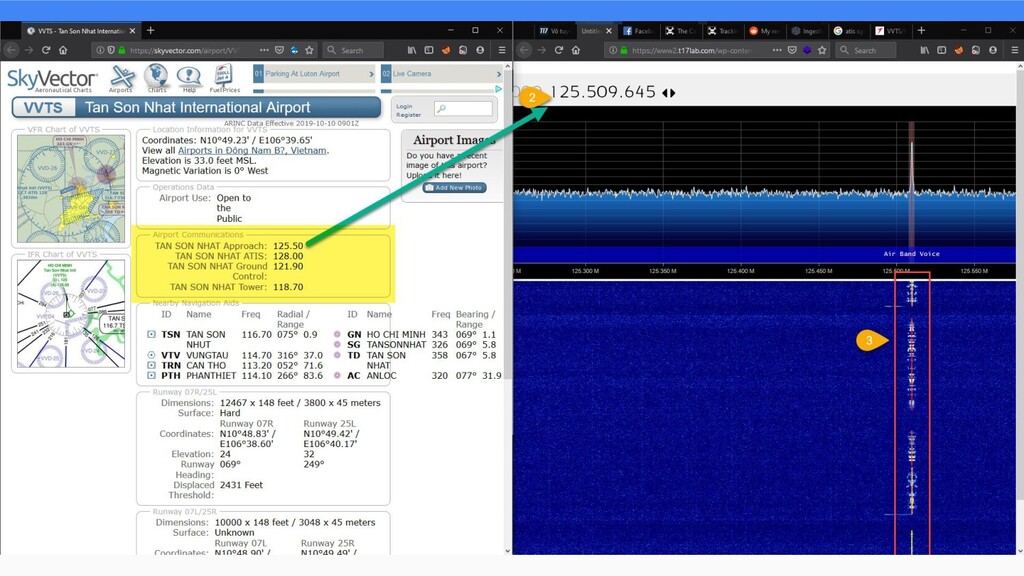Open the Library icon in the left browser toolbar

click(x=411, y=50)
